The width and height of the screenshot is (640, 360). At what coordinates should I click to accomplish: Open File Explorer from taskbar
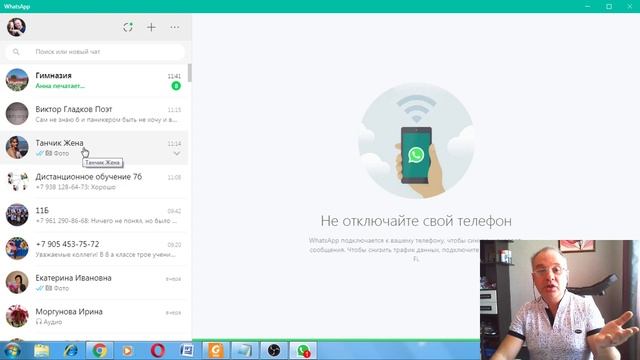(41, 351)
